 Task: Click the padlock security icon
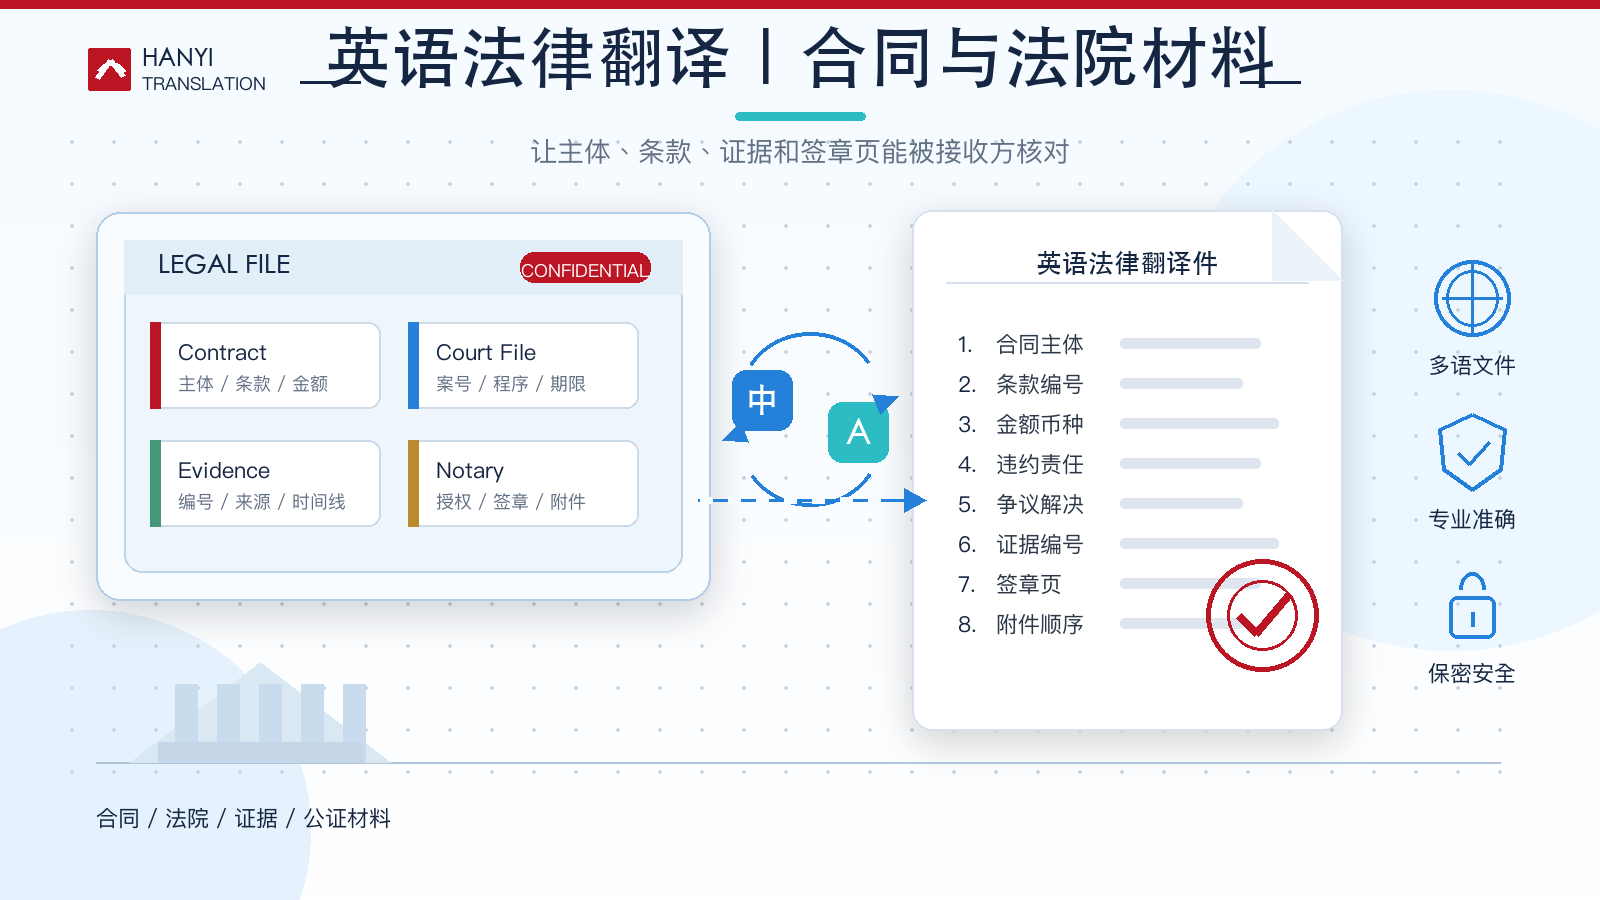[1472, 606]
